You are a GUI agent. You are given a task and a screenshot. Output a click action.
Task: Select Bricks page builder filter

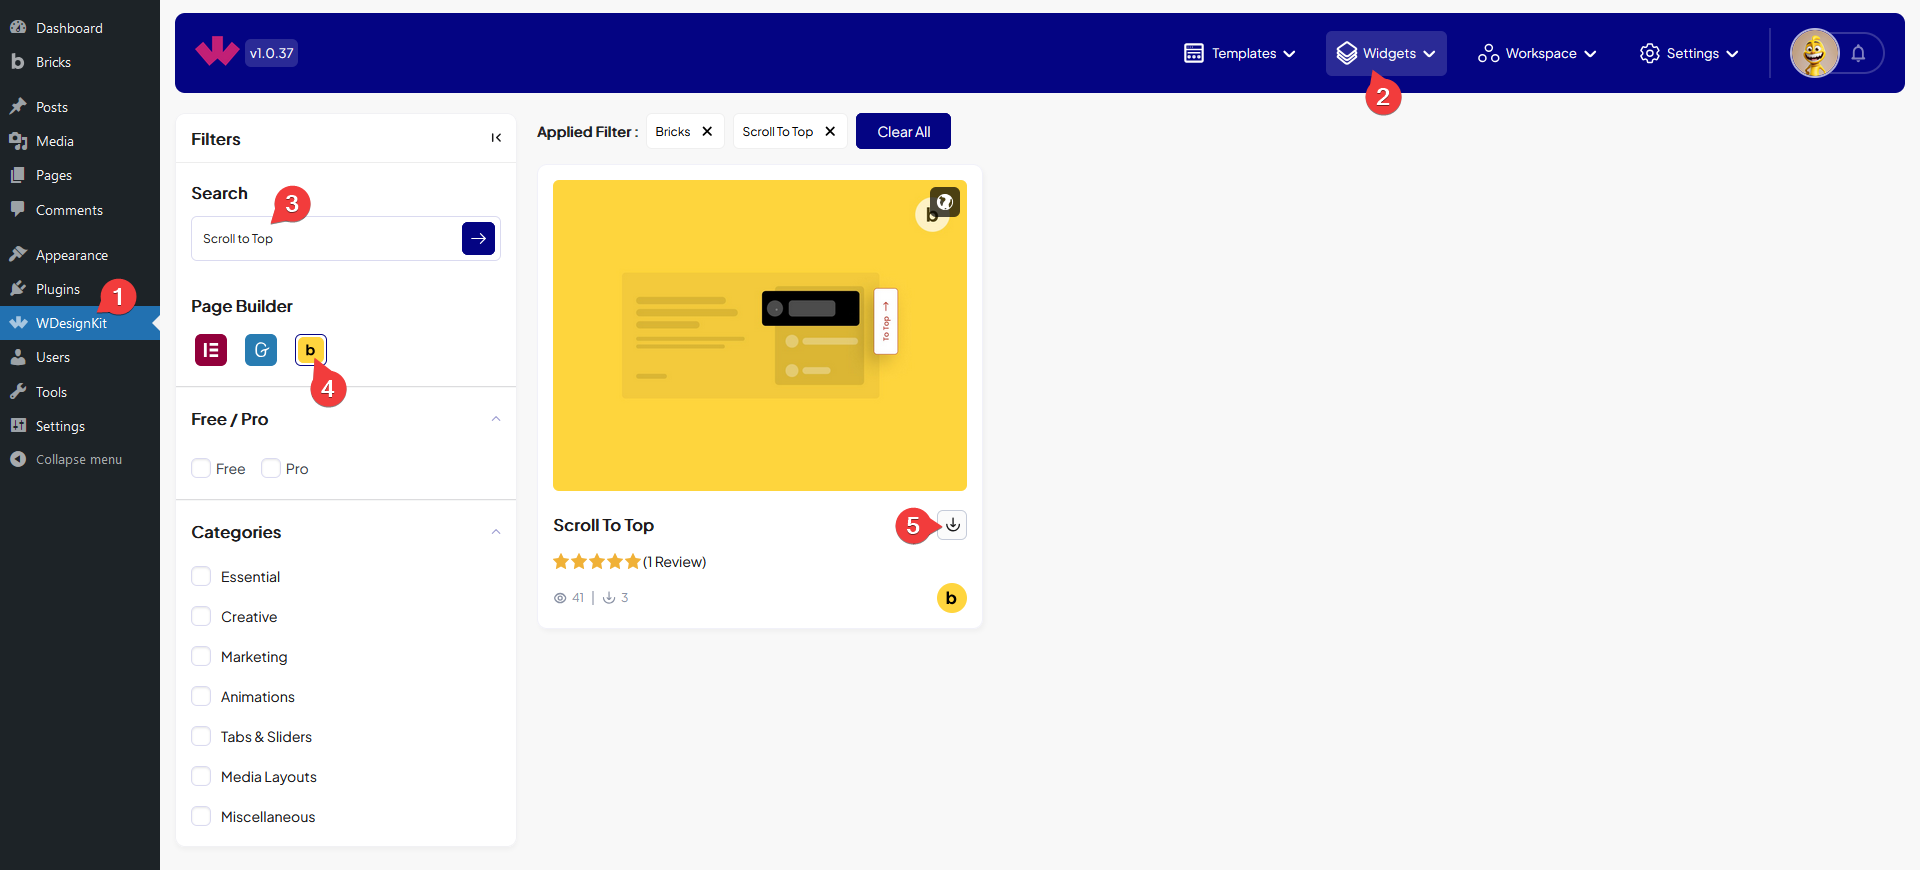click(x=311, y=350)
